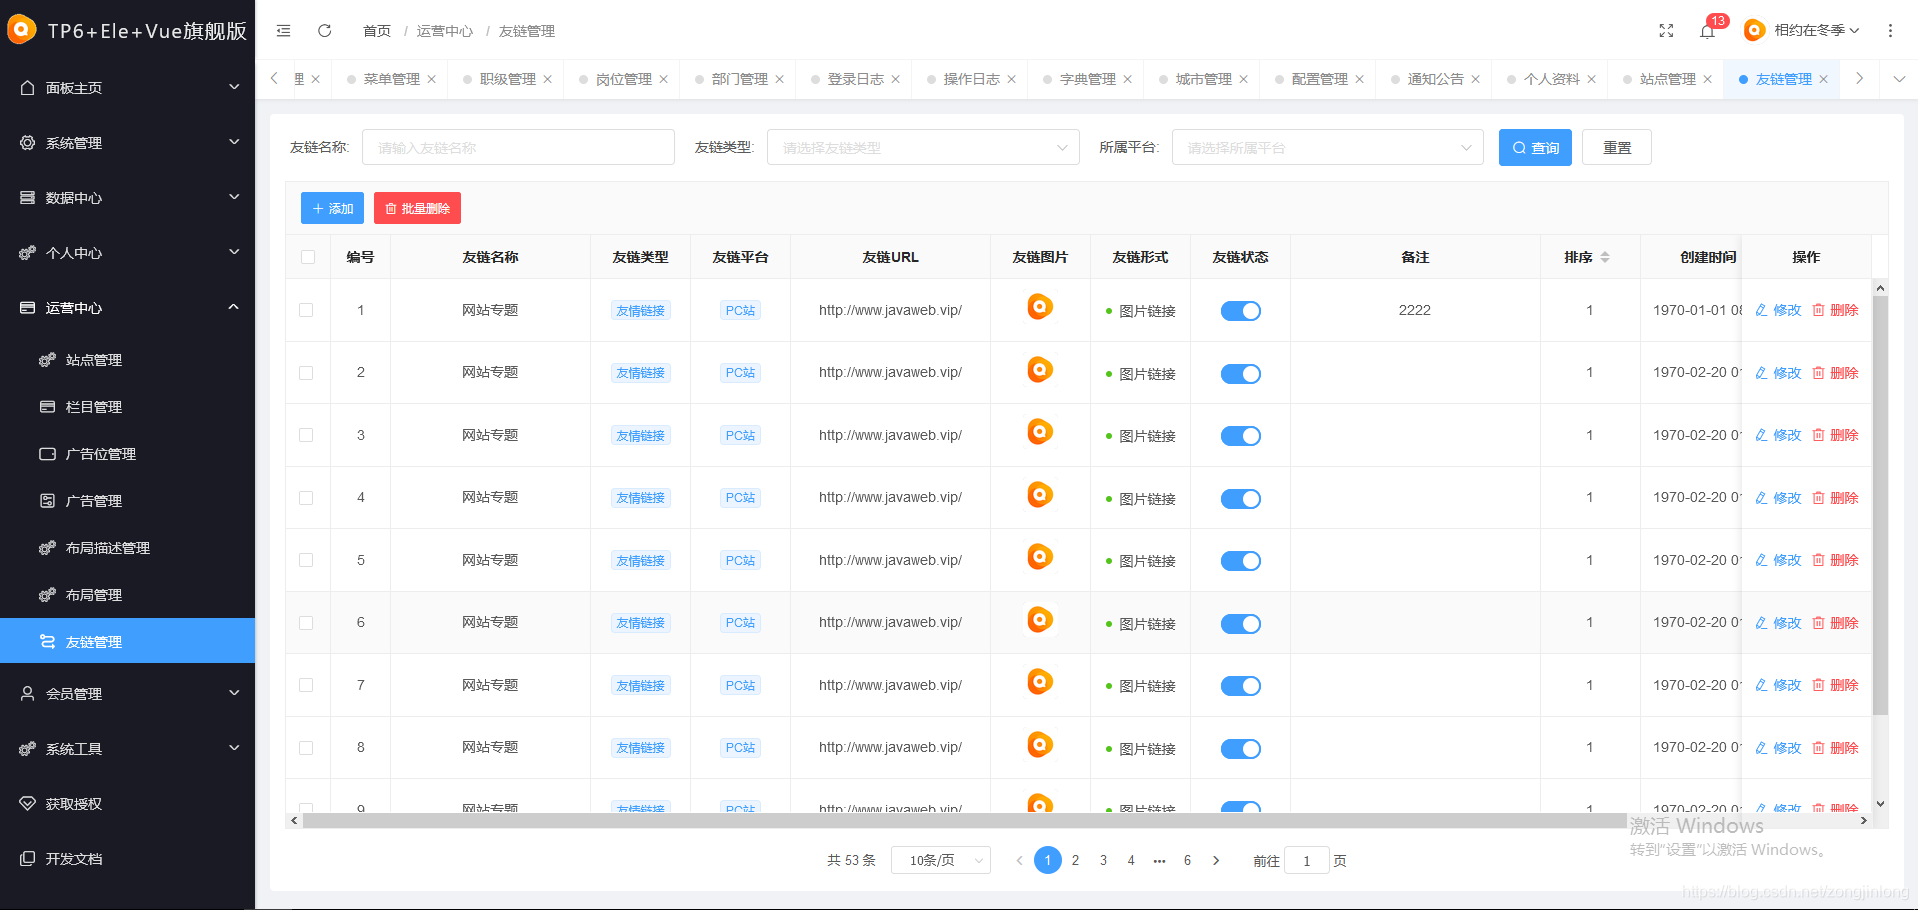1918x910 pixels.
Task: Expand 数据中心 sidebar menu
Action: click(x=127, y=198)
